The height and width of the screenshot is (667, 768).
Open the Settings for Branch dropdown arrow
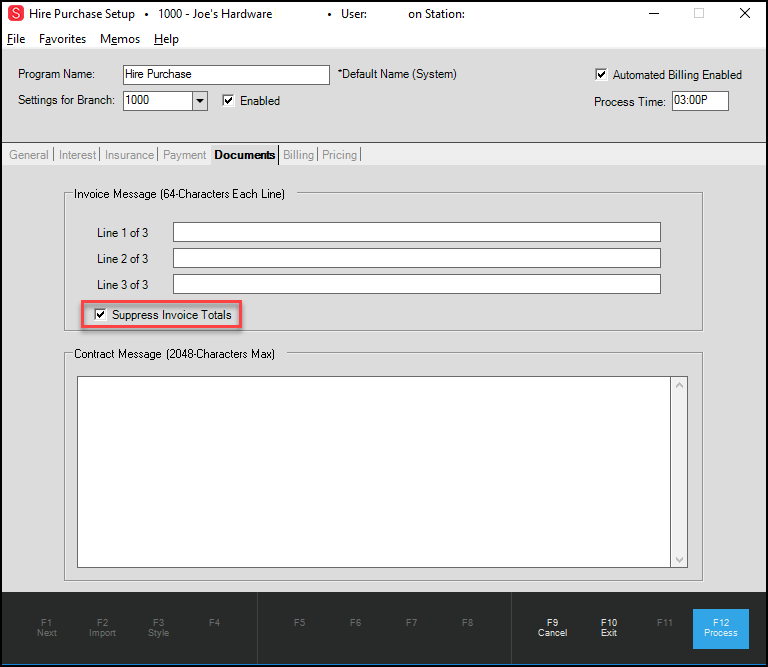coord(200,101)
